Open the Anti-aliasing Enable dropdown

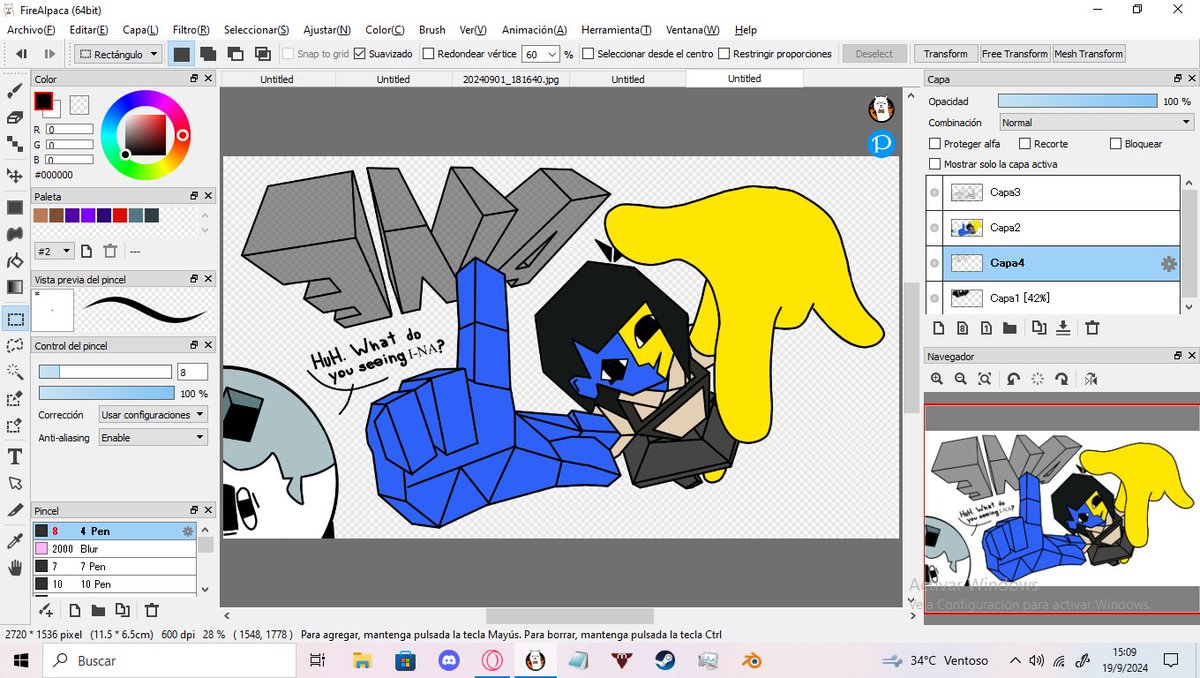pos(153,437)
